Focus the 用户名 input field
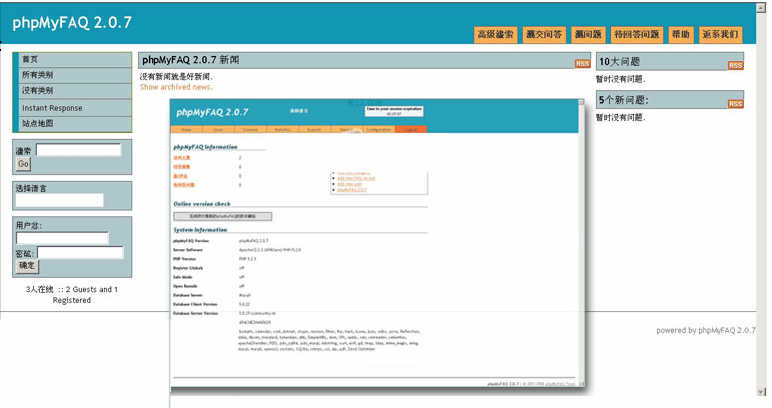 pyautogui.click(x=62, y=238)
